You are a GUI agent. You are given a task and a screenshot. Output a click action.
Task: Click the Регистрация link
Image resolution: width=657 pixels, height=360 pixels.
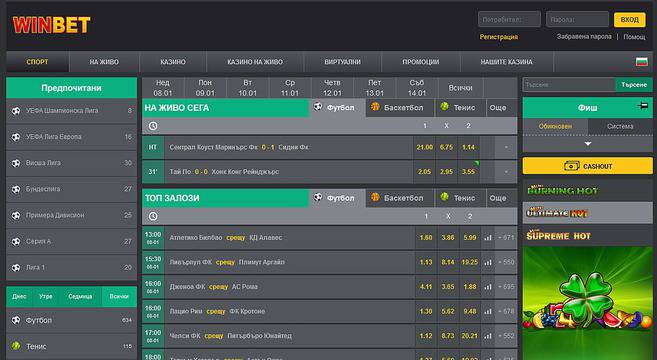click(499, 37)
